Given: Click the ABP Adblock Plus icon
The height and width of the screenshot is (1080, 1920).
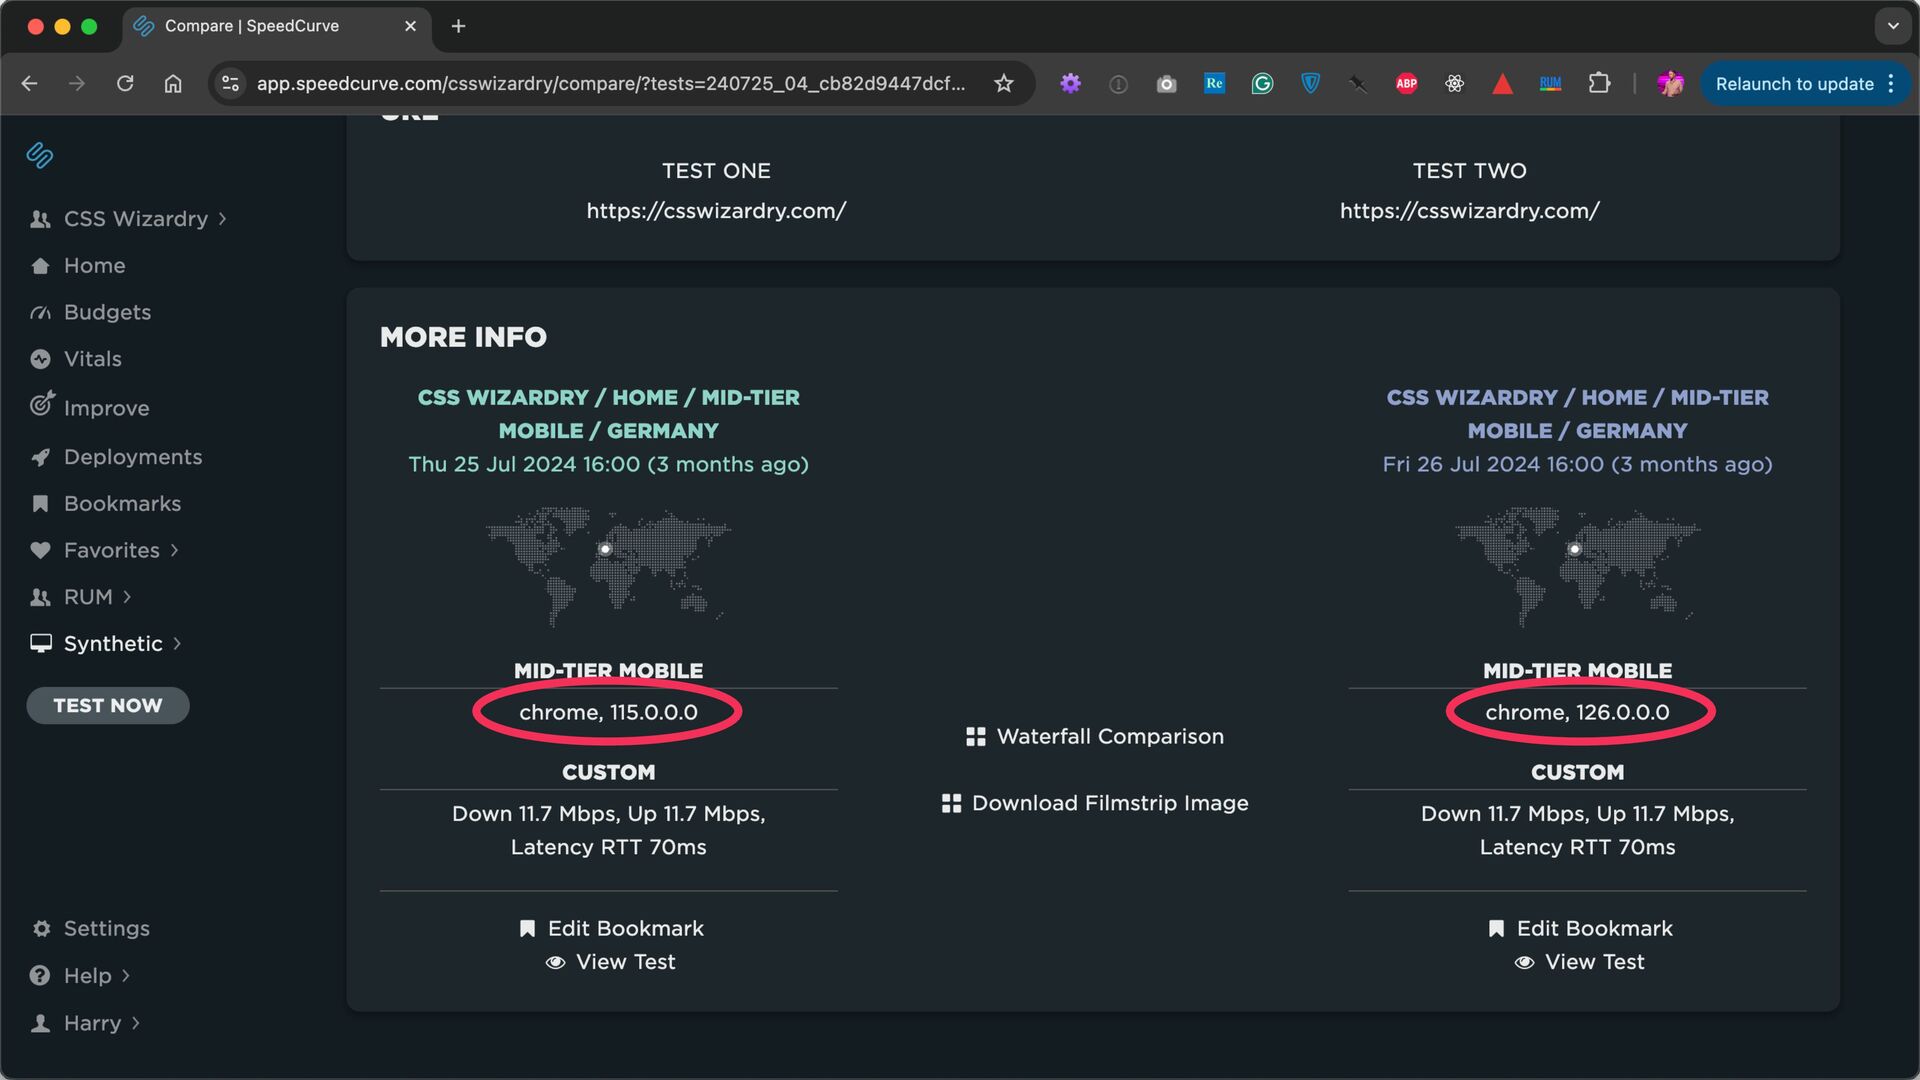Looking at the screenshot, I should [1406, 84].
